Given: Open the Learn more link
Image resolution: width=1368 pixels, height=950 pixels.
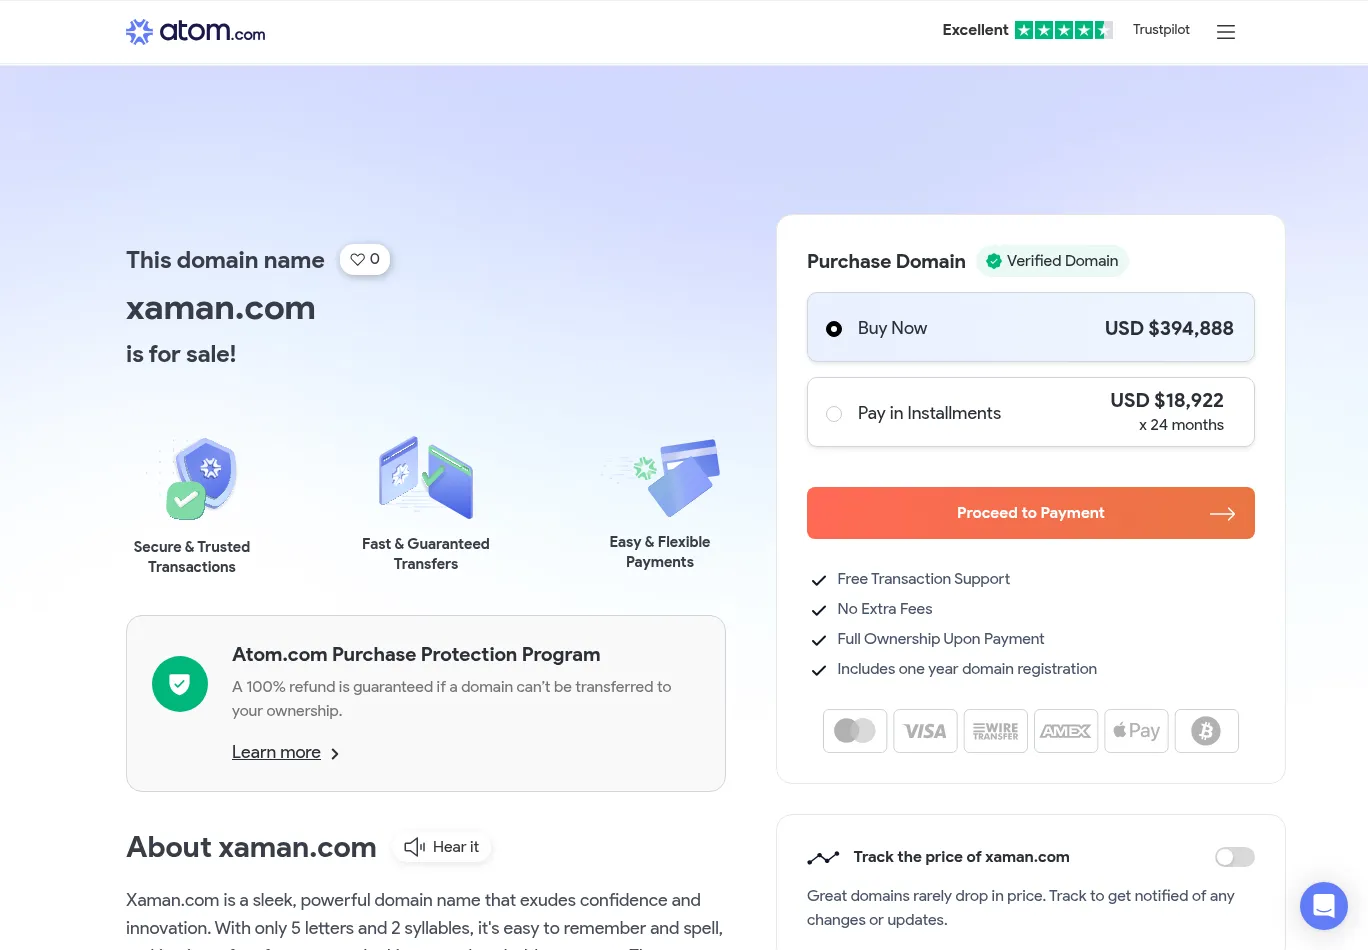Looking at the screenshot, I should point(276,753).
